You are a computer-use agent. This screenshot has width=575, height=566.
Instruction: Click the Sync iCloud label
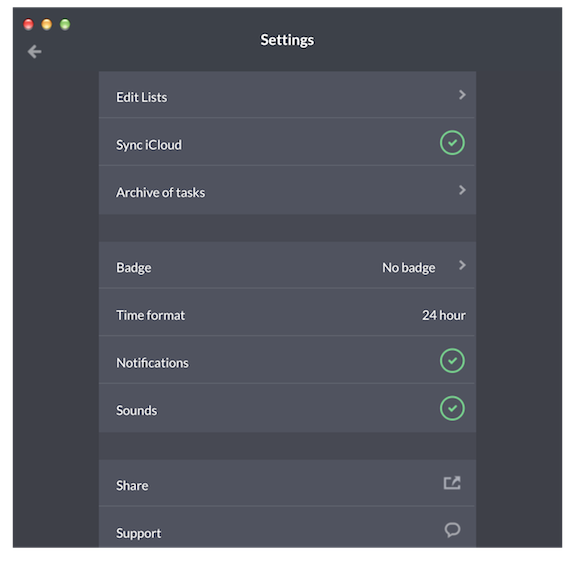point(149,145)
